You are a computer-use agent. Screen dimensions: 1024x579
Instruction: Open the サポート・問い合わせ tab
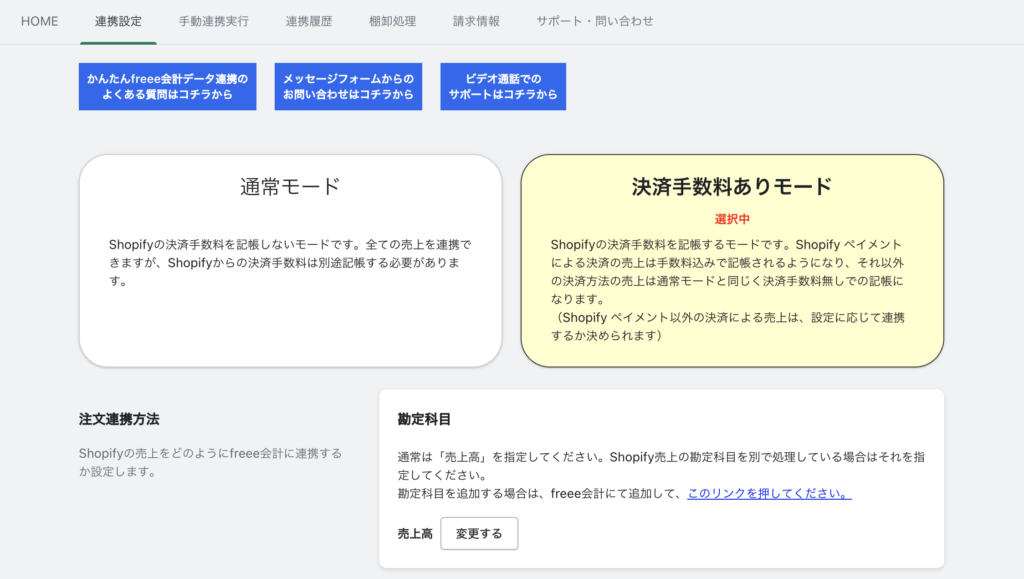(x=595, y=22)
